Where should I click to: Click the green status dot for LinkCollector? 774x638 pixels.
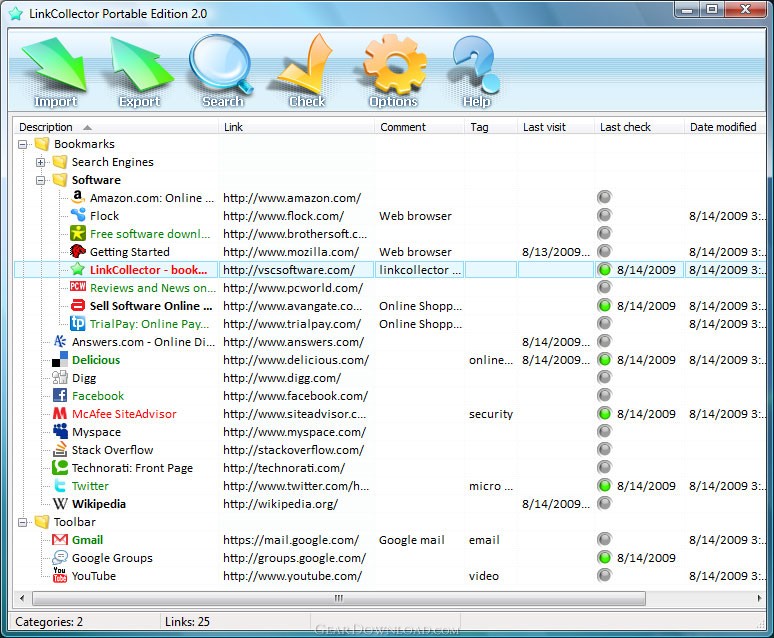[x=604, y=269]
